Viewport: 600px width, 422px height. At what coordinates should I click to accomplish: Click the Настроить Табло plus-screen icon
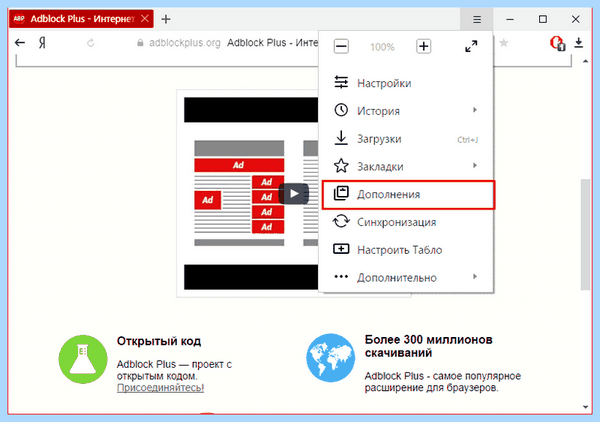[x=341, y=249]
